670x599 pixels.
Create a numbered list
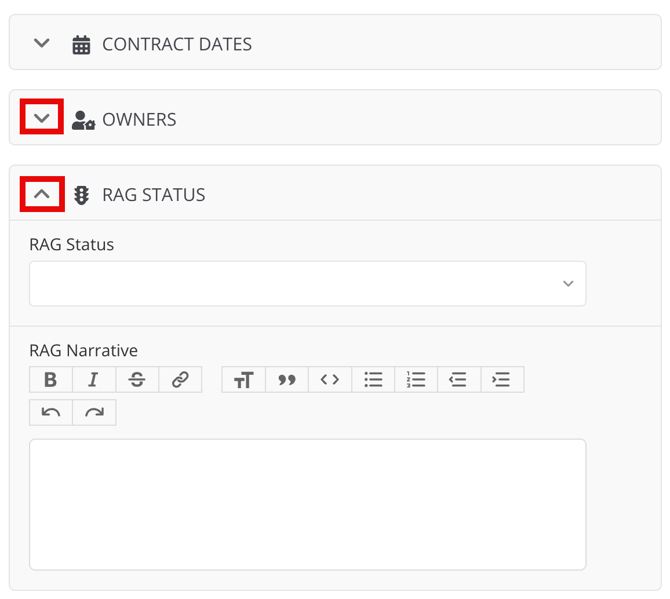[x=416, y=379]
